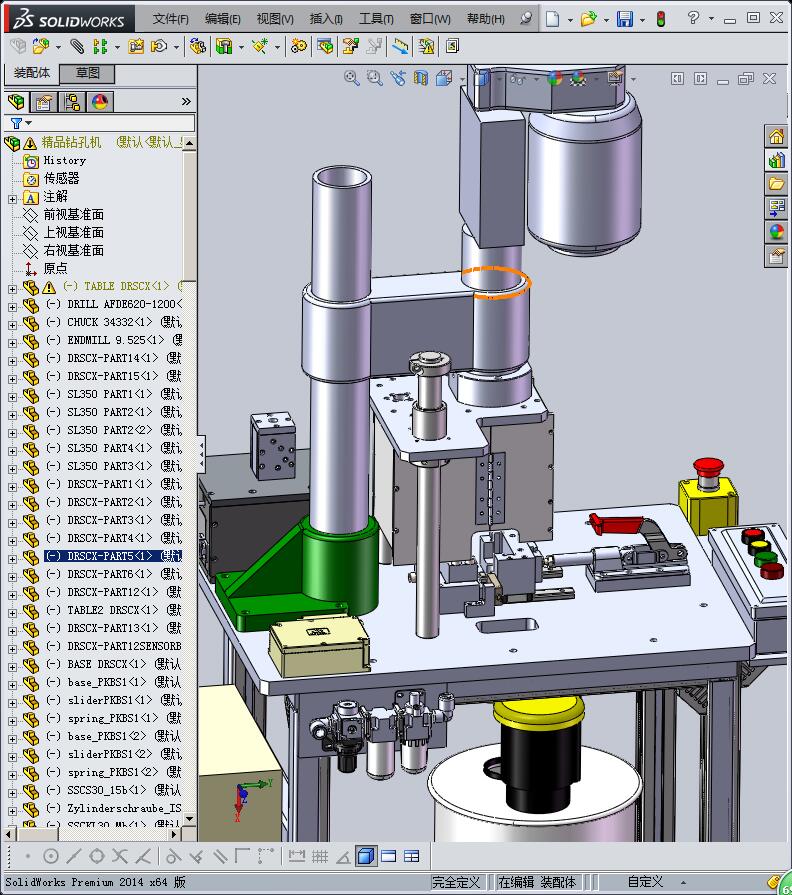The height and width of the screenshot is (895, 792).
Task: Toggle the four view layout icon
Action: coord(411,856)
